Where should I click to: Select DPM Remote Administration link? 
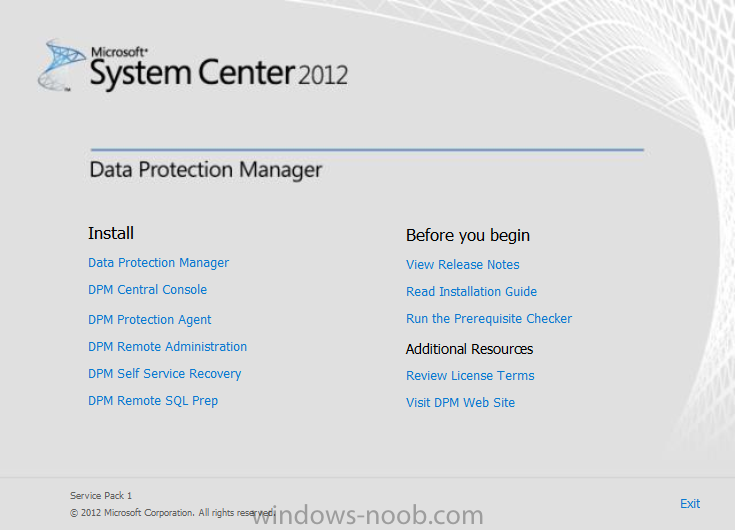[x=167, y=347]
